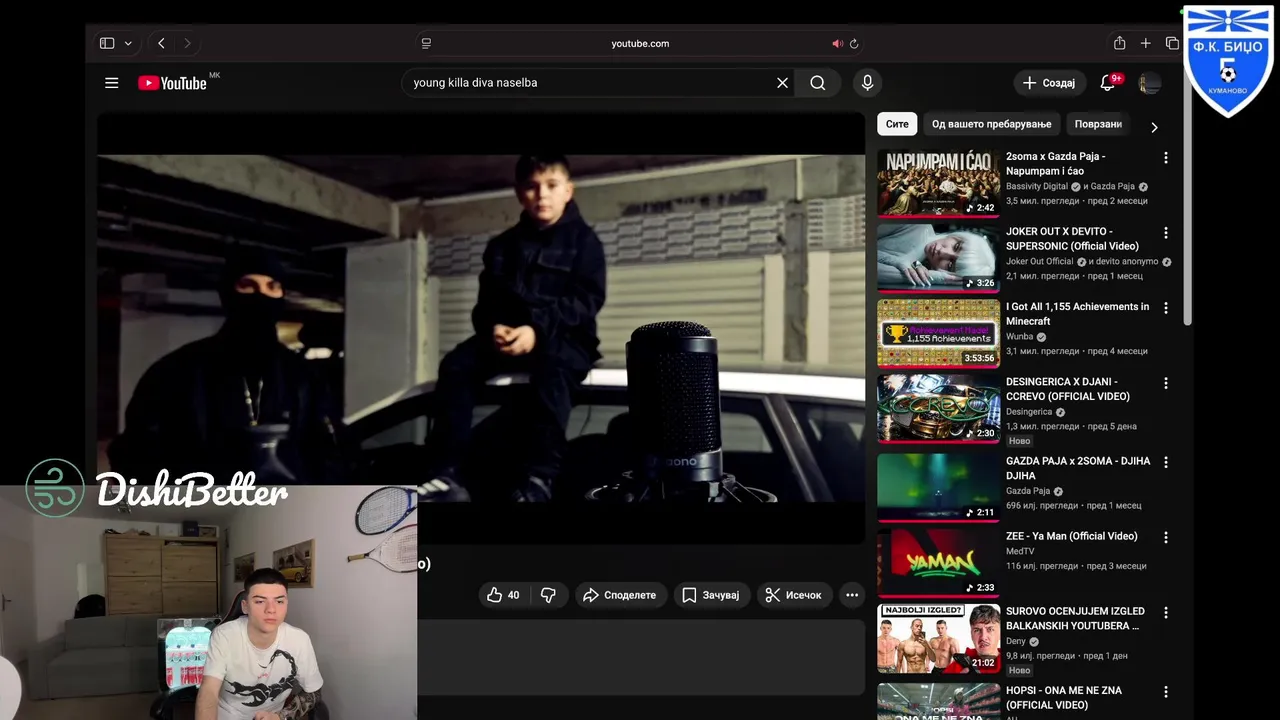Mute the tab via address bar speaker icon
Image resolution: width=1280 pixels, height=720 pixels.
pos(838,43)
